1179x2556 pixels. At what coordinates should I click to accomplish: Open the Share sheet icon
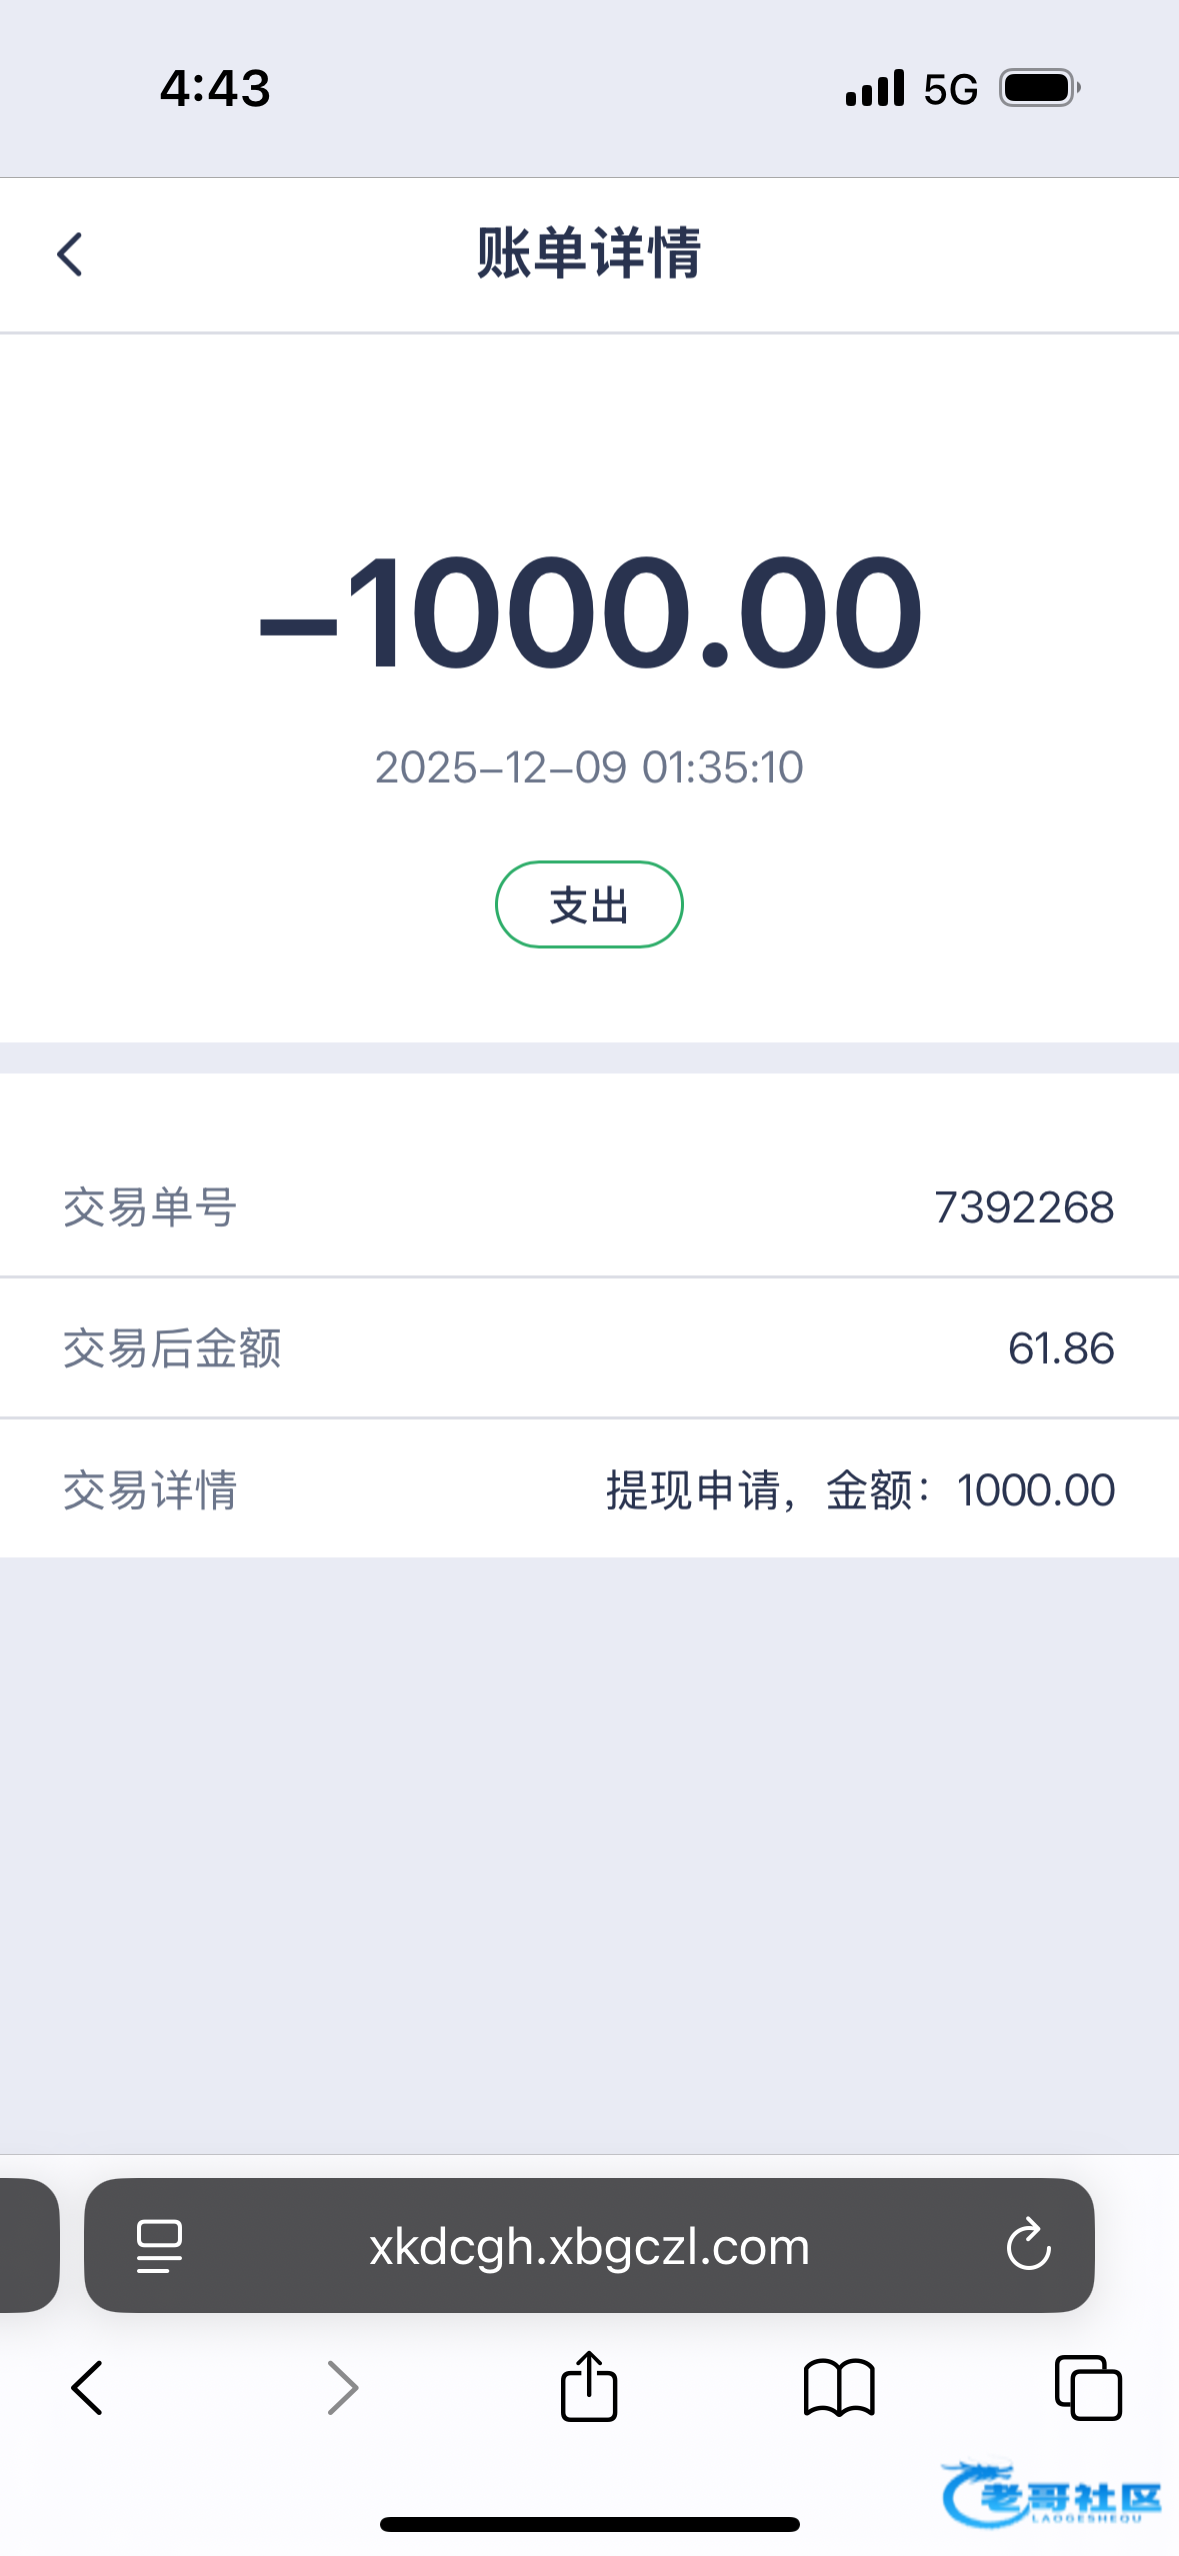tap(589, 2386)
